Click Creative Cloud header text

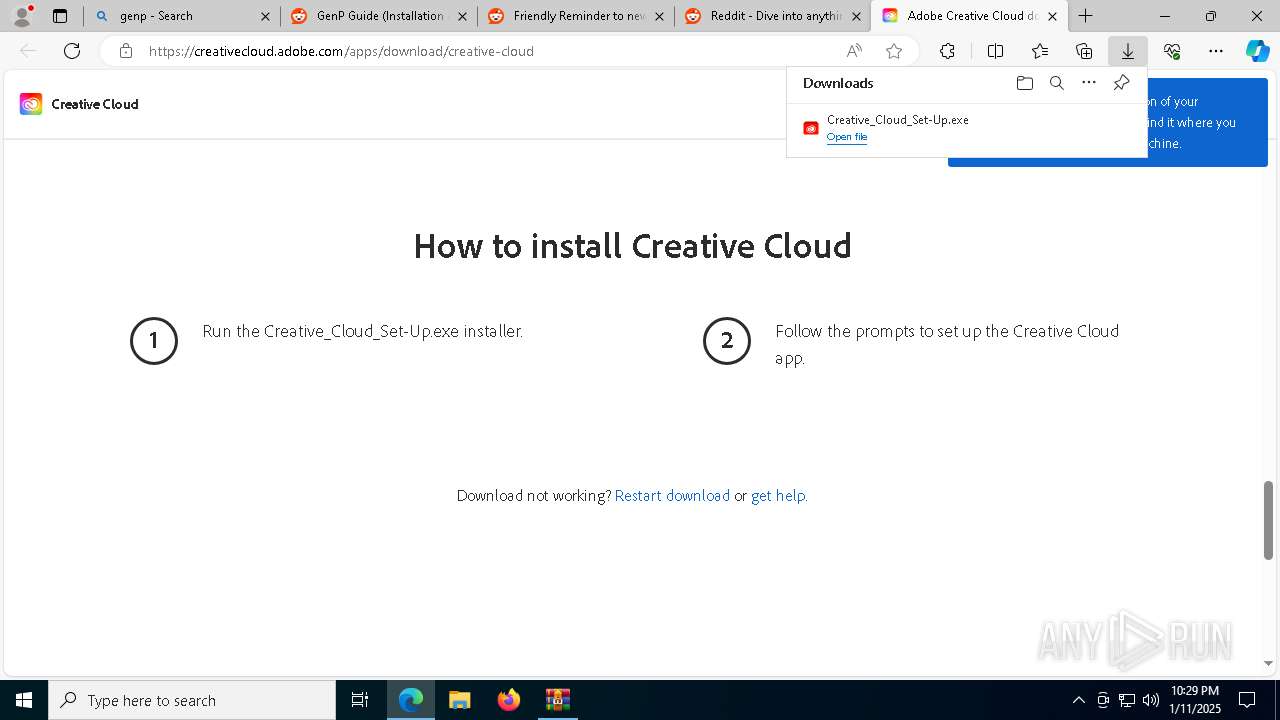[95, 104]
